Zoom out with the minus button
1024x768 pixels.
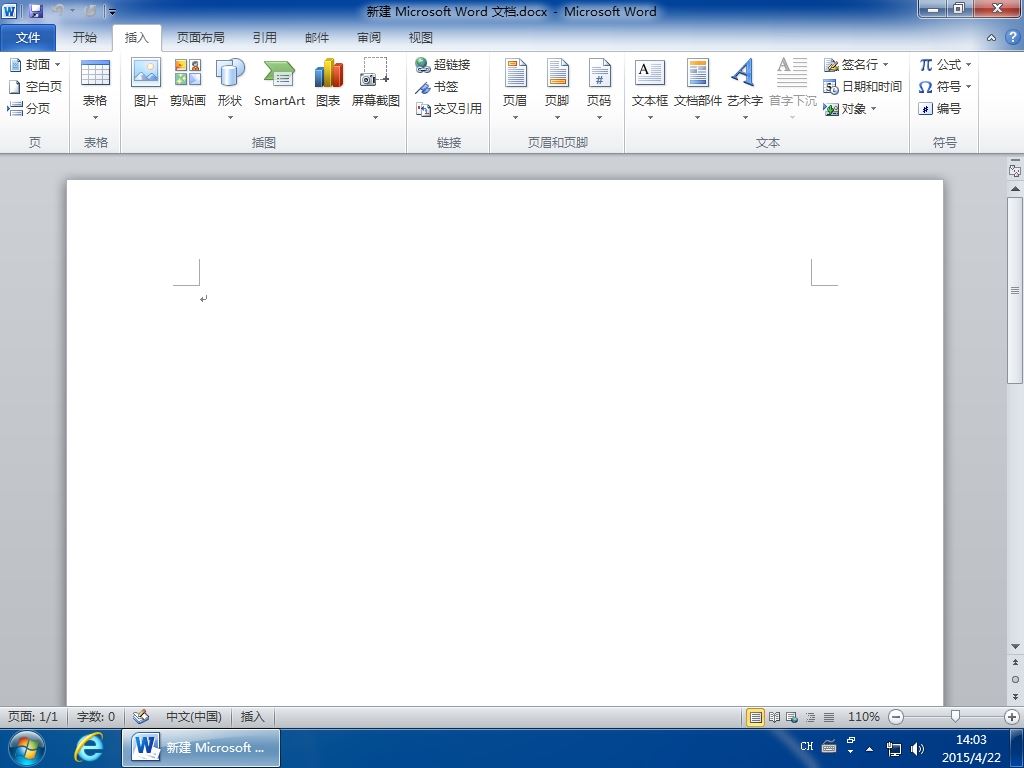pos(896,717)
